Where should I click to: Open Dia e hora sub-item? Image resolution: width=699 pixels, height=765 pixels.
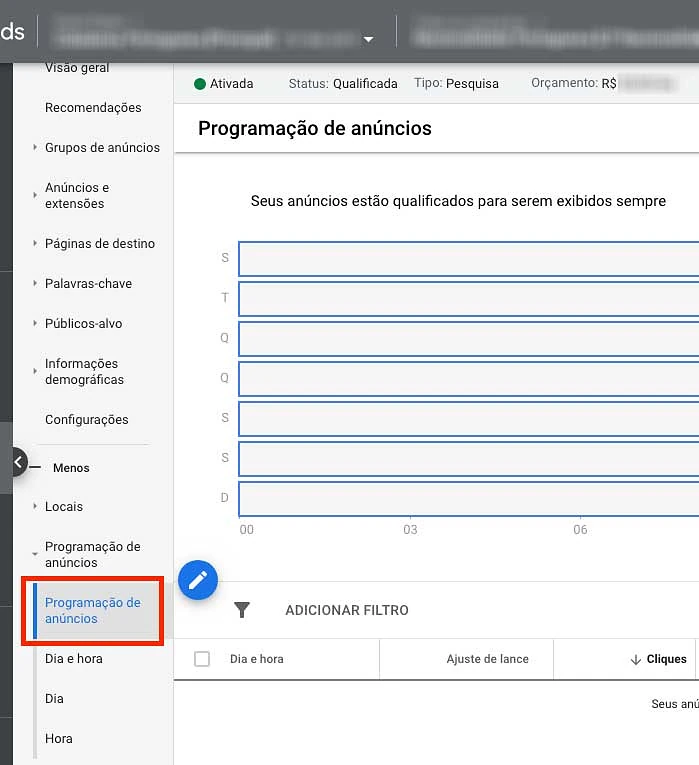(74, 659)
